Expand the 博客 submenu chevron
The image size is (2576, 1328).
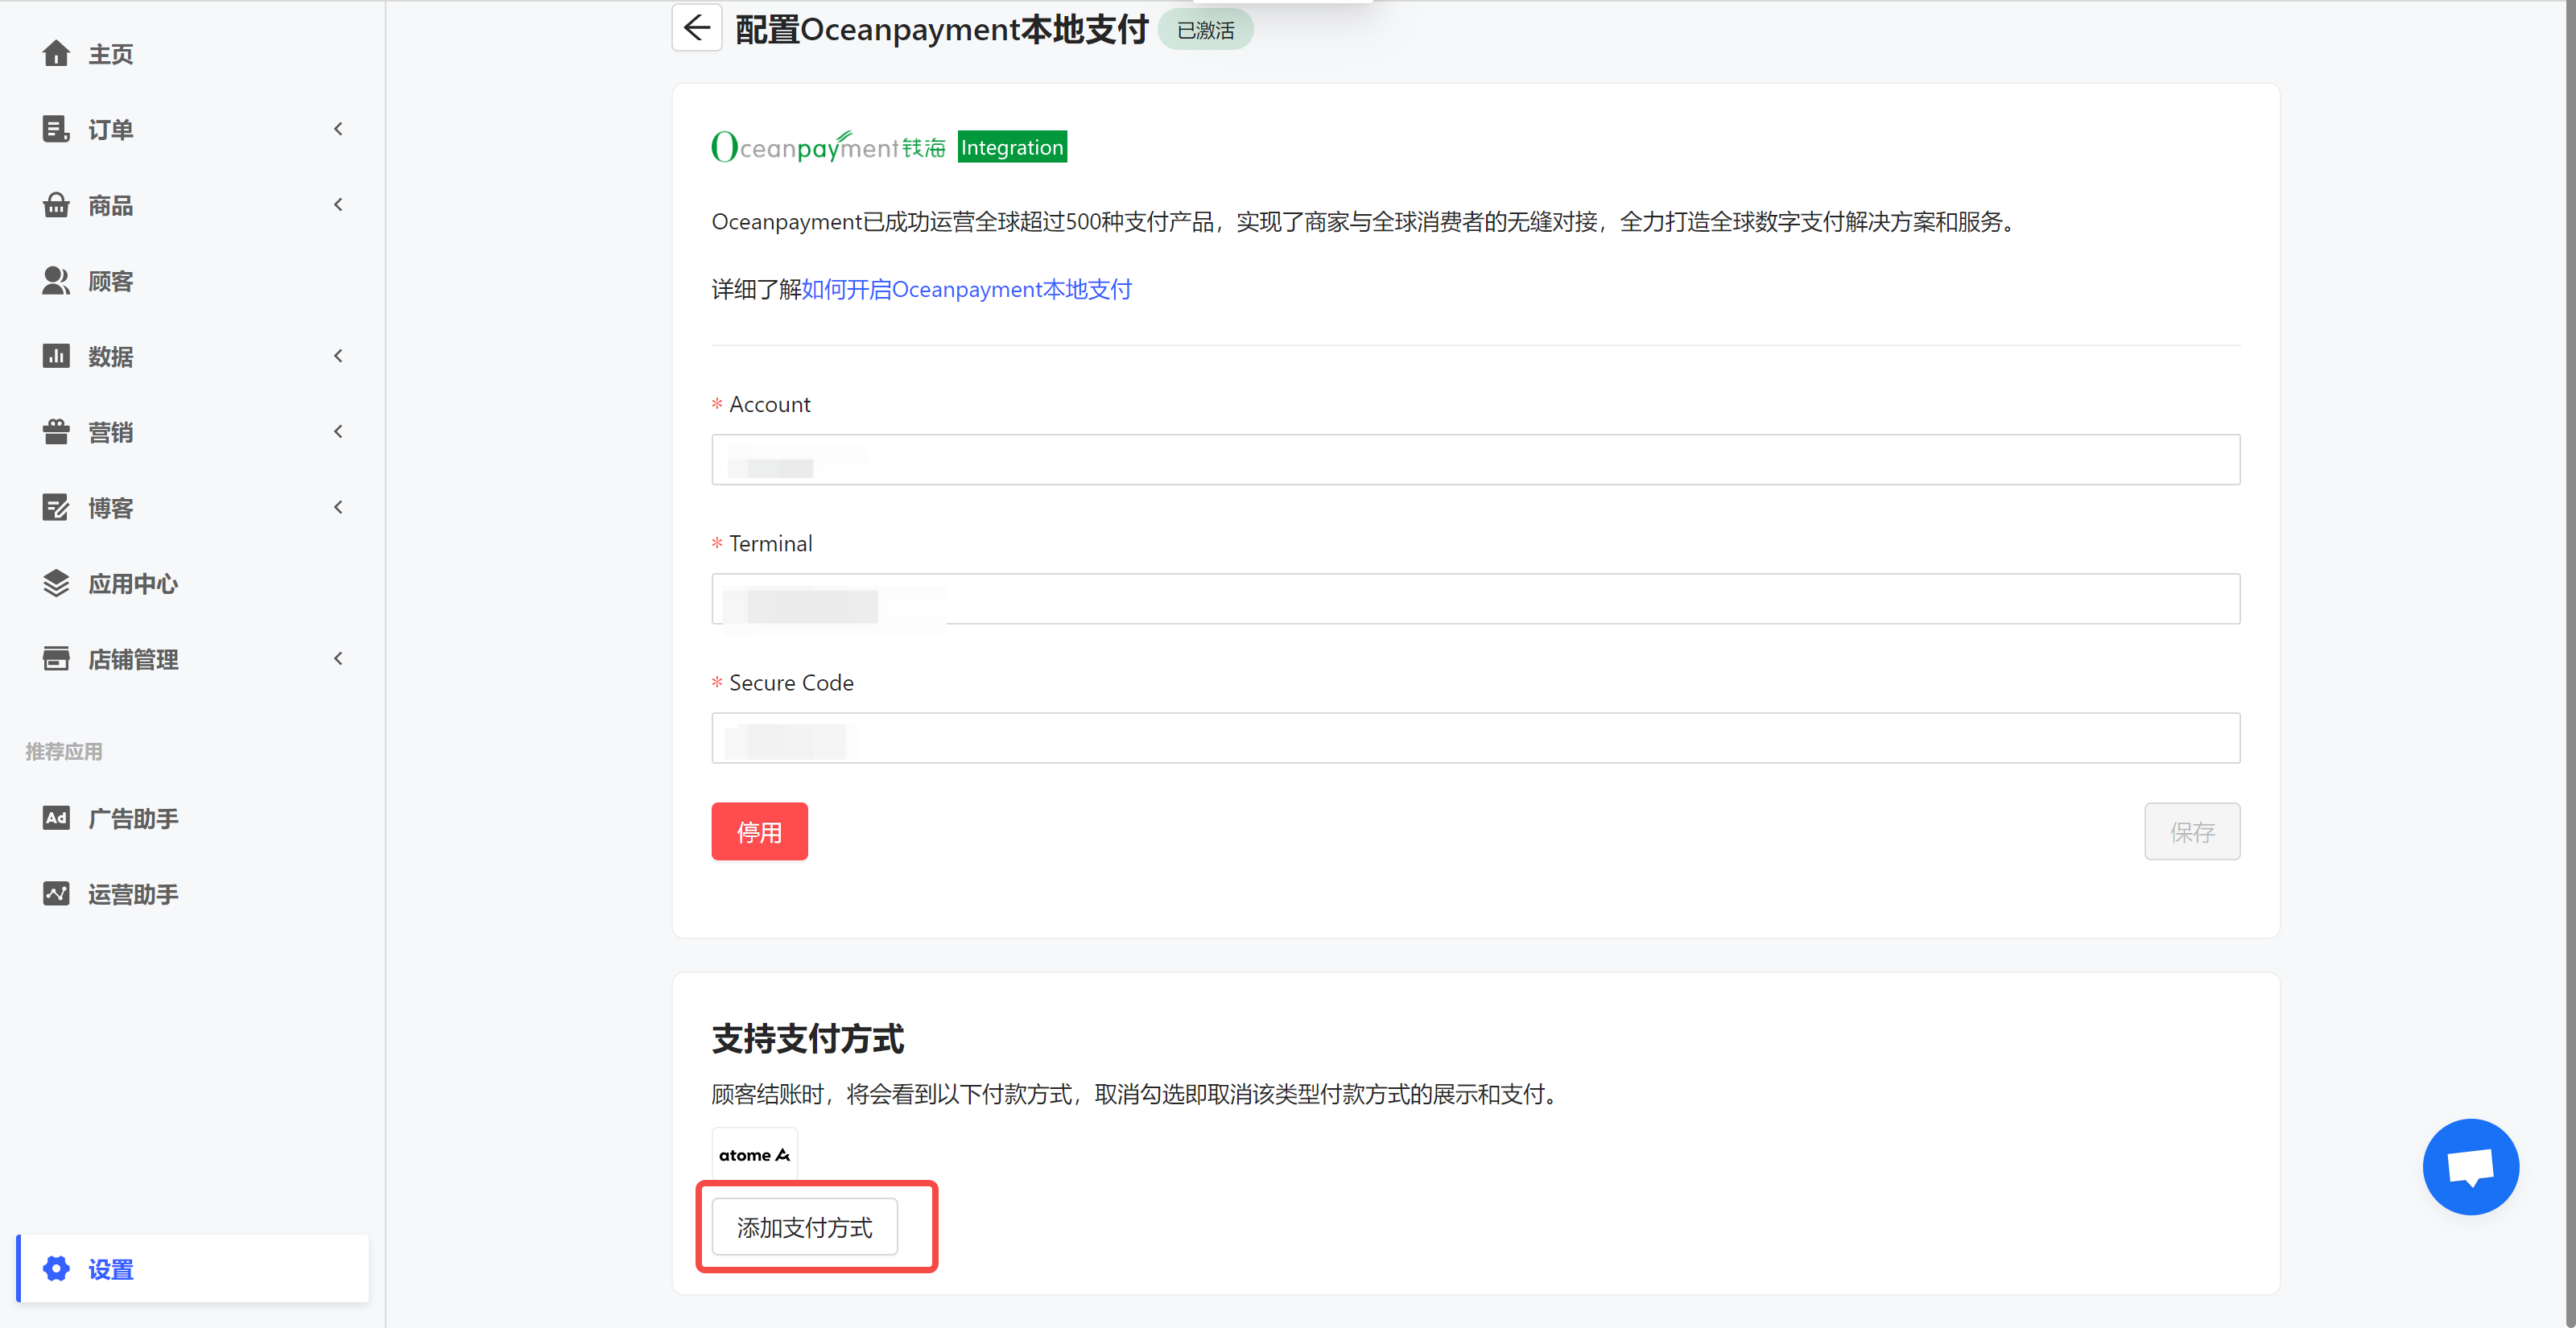coord(338,508)
